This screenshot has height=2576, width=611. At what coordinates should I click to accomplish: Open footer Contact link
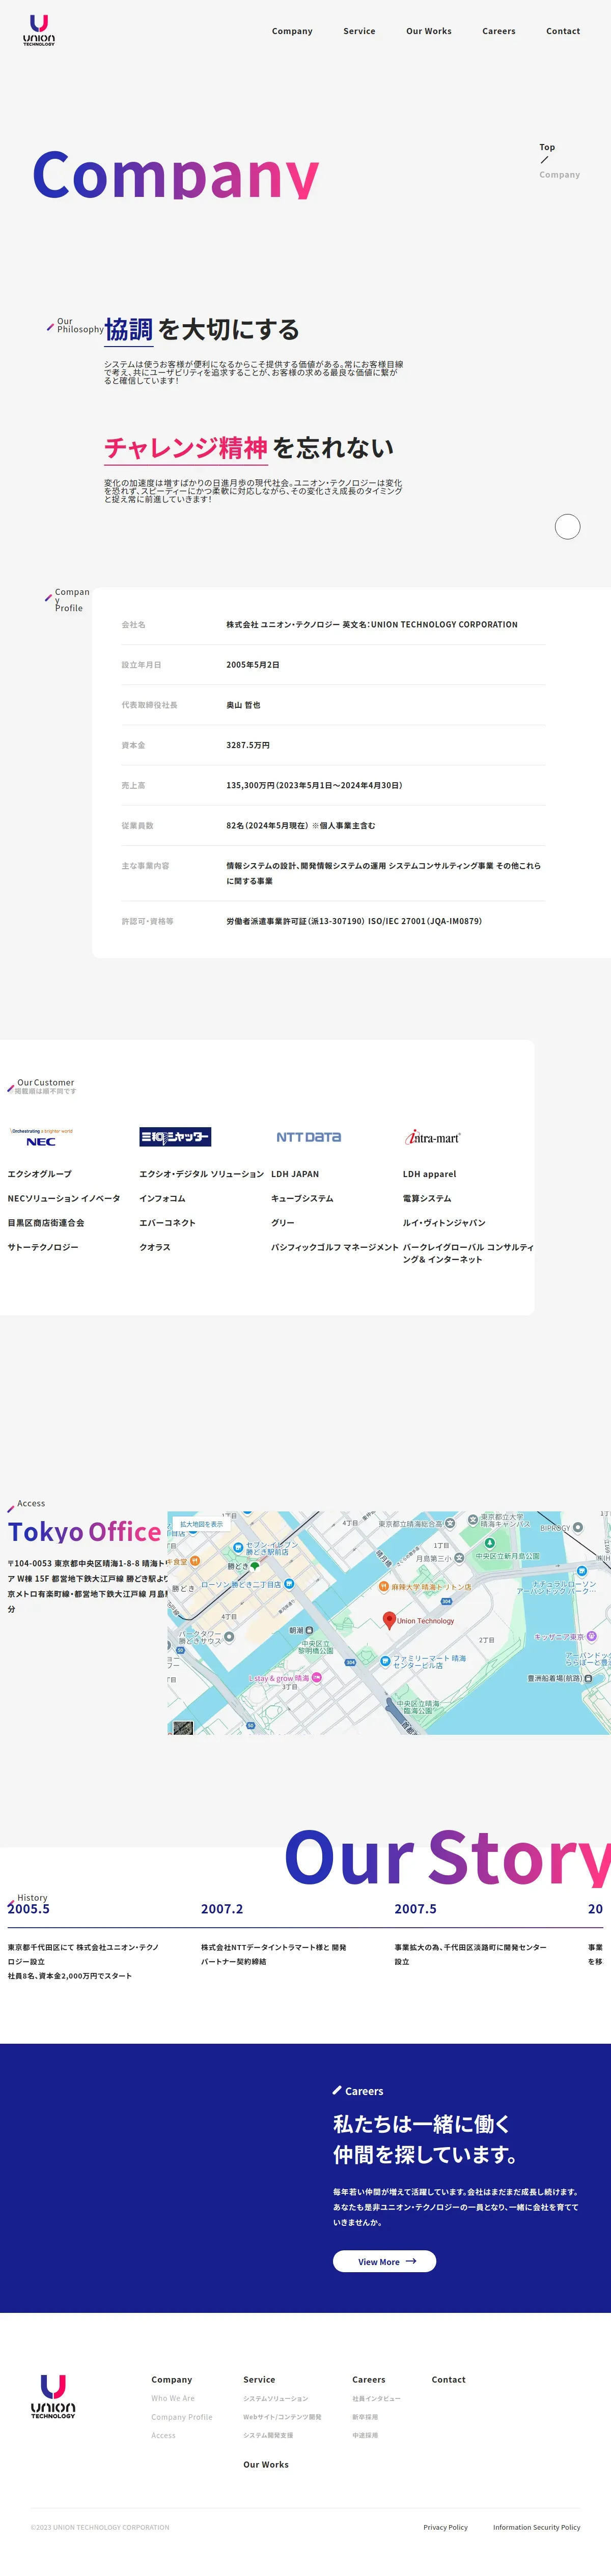[x=449, y=2380]
